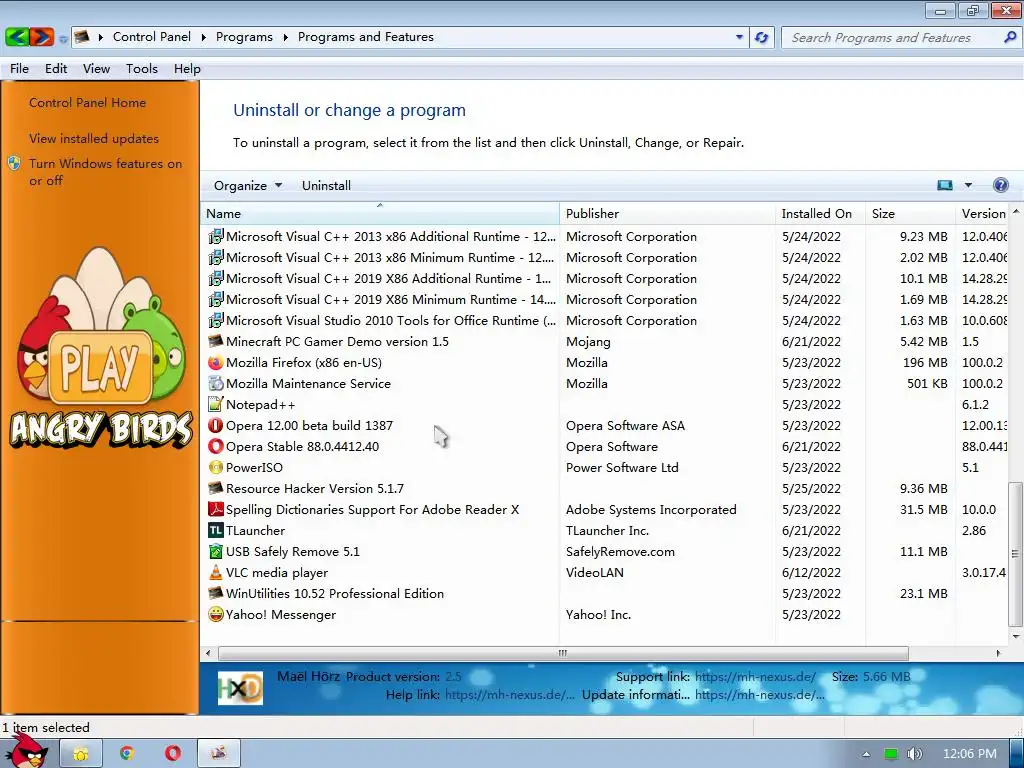
Task: Open the View menu
Action: 96,69
